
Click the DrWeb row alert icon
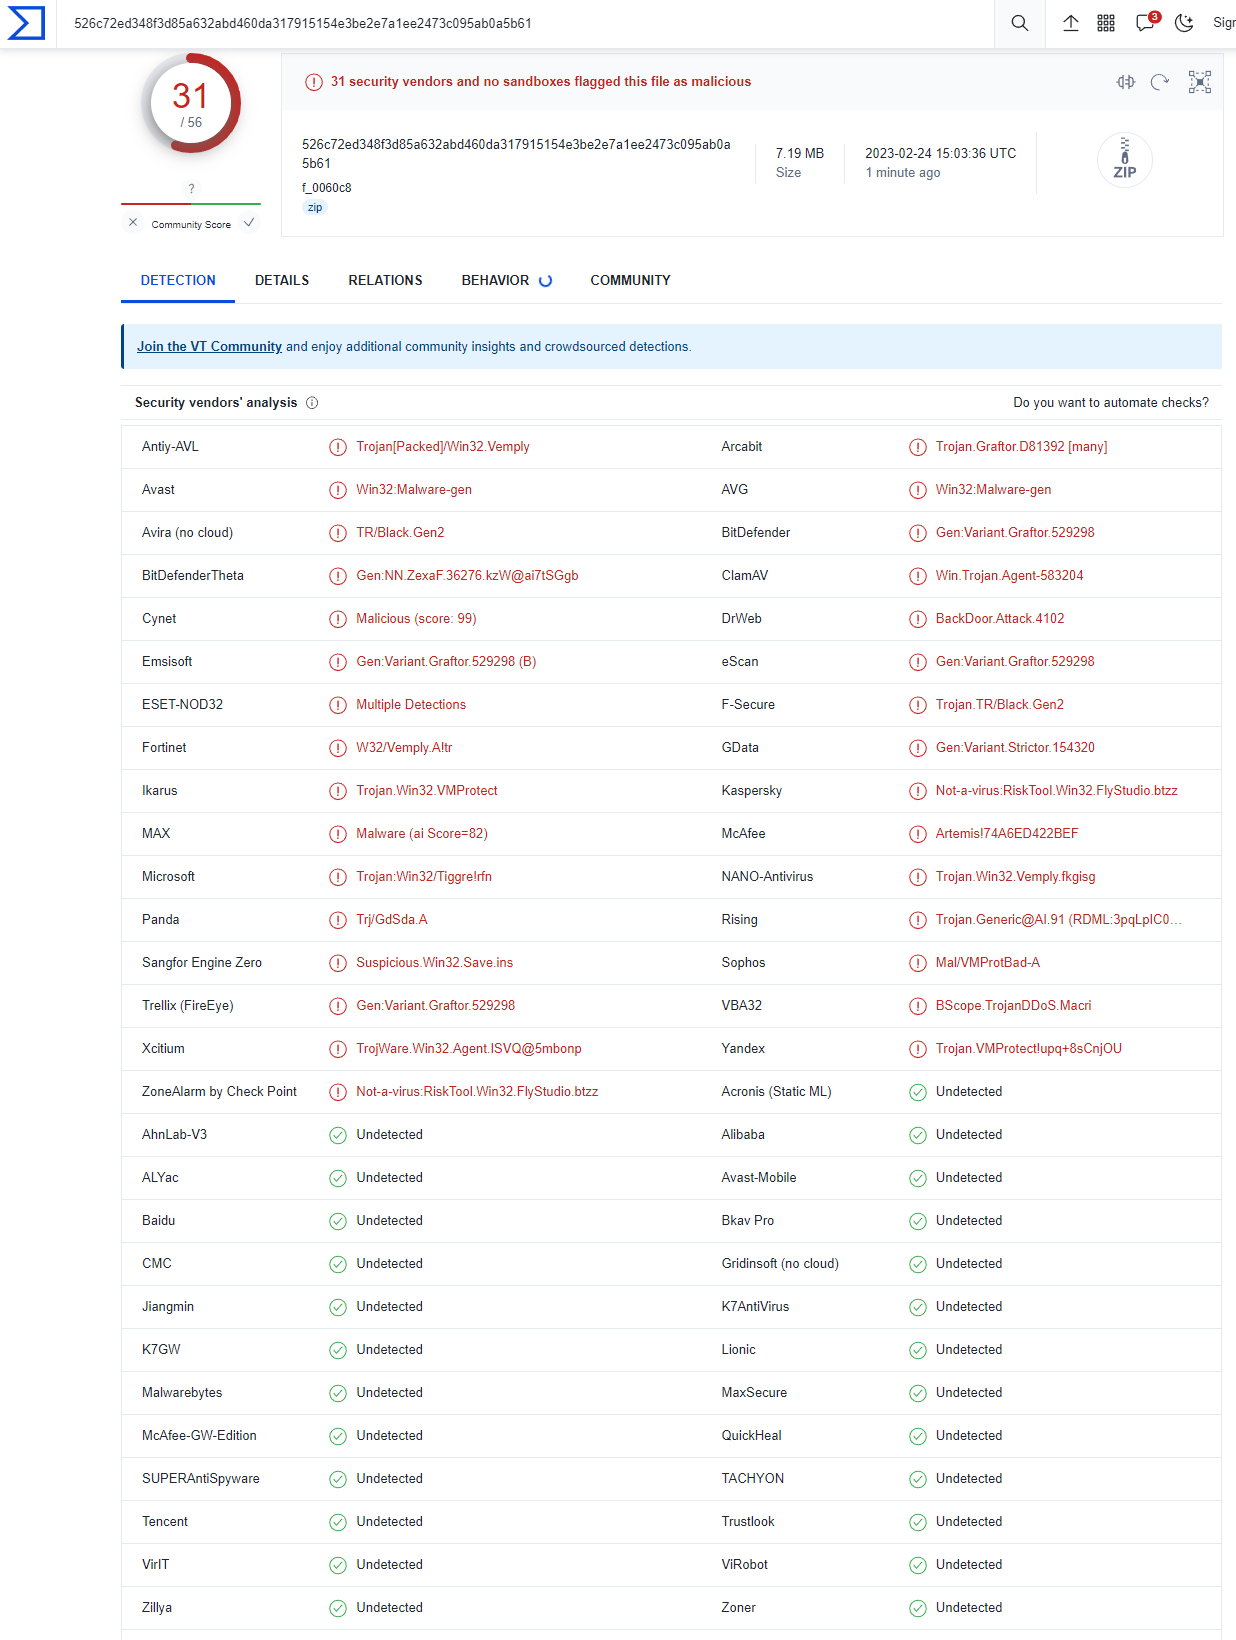(x=918, y=619)
